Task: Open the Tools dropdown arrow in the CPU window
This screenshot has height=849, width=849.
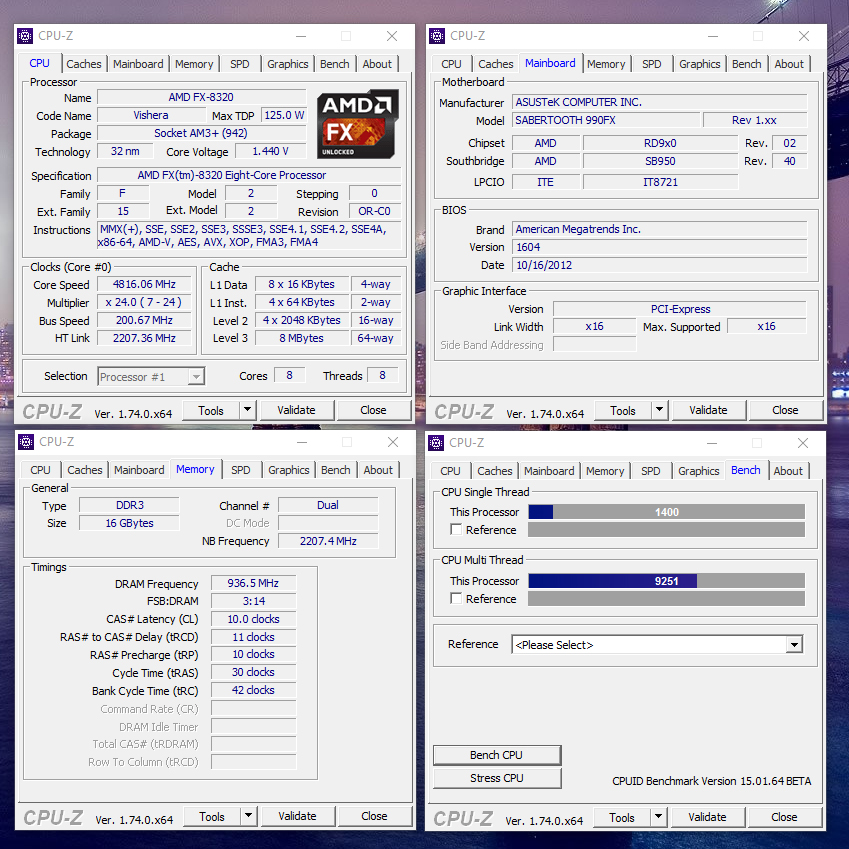Action: click(247, 410)
